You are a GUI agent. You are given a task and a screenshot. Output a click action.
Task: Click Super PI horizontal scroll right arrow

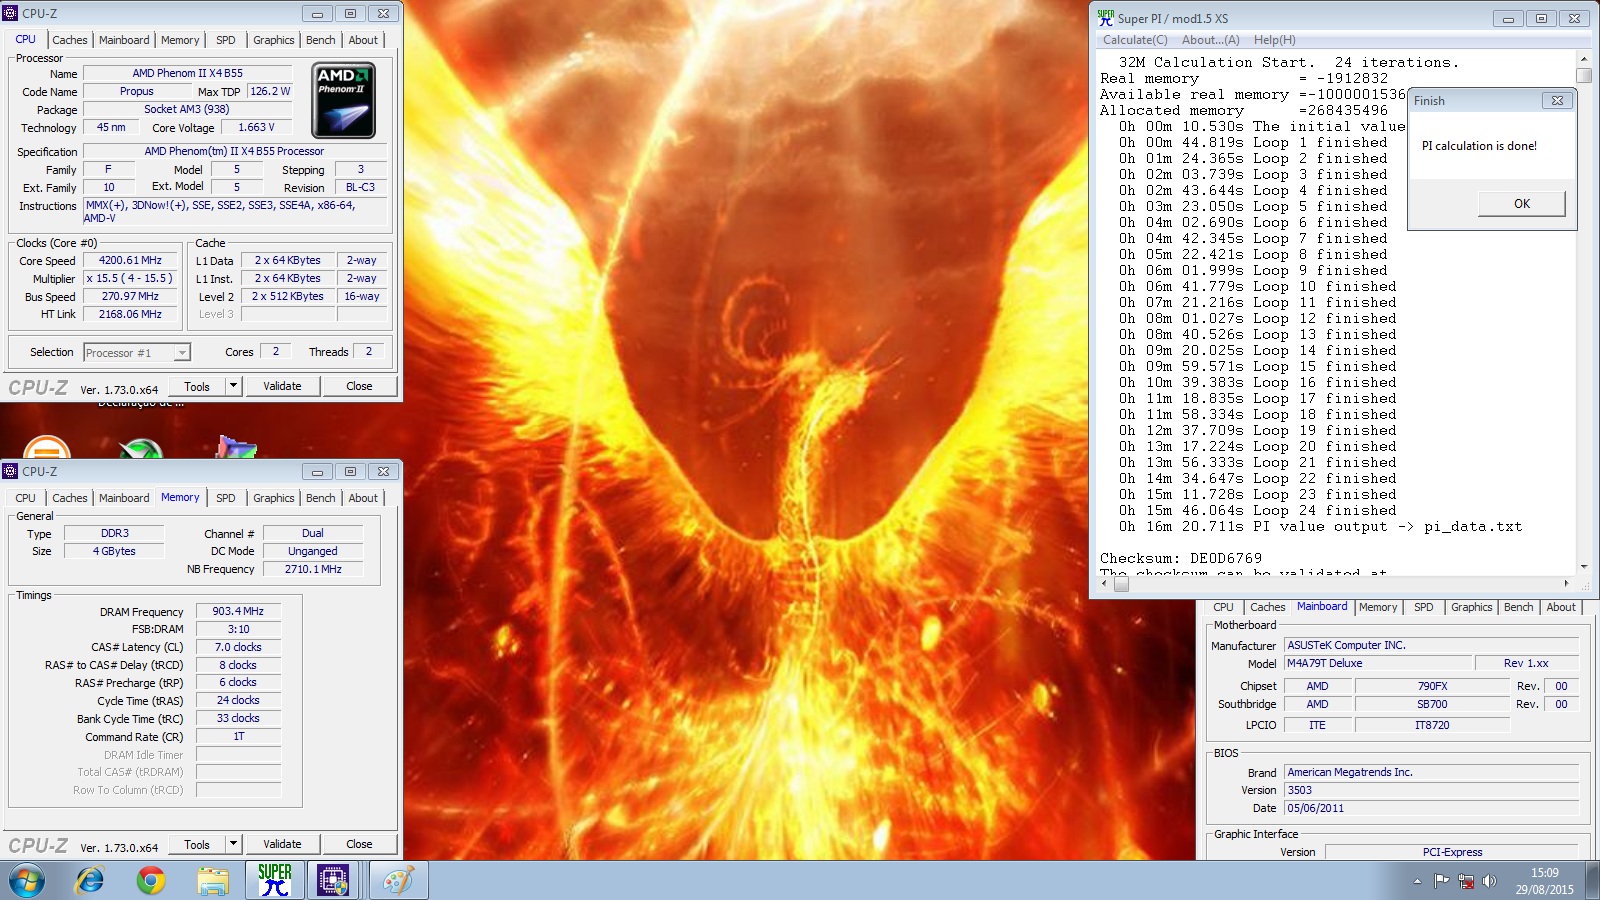coord(1566,583)
